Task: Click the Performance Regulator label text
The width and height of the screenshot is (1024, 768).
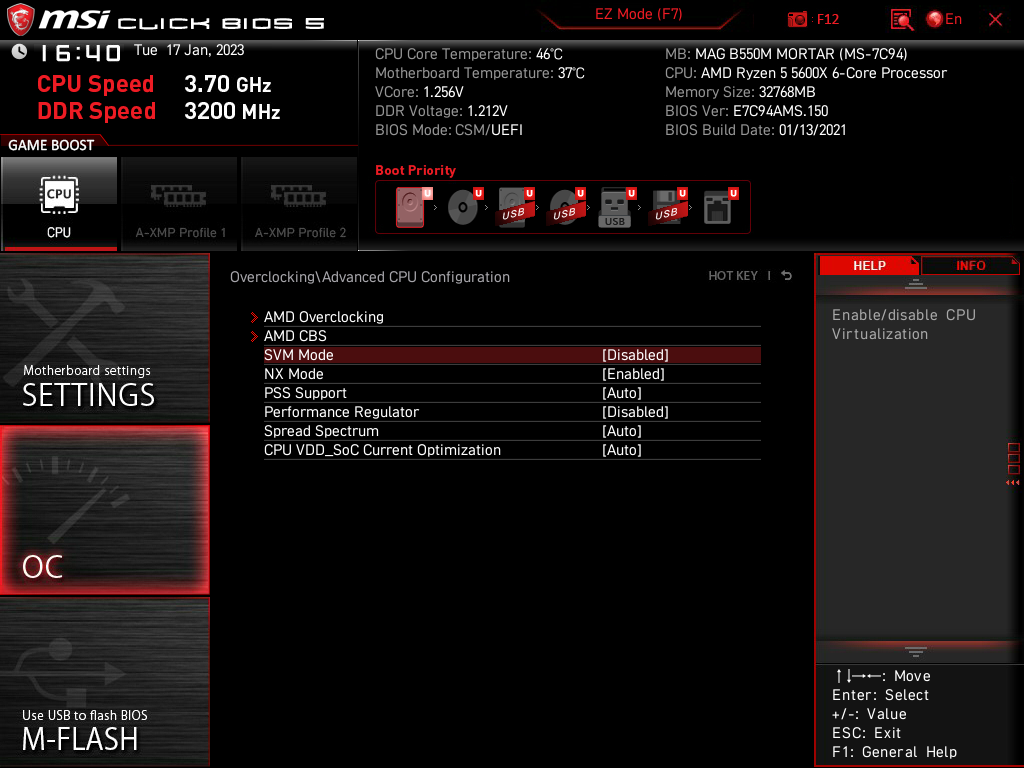Action: (341, 411)
